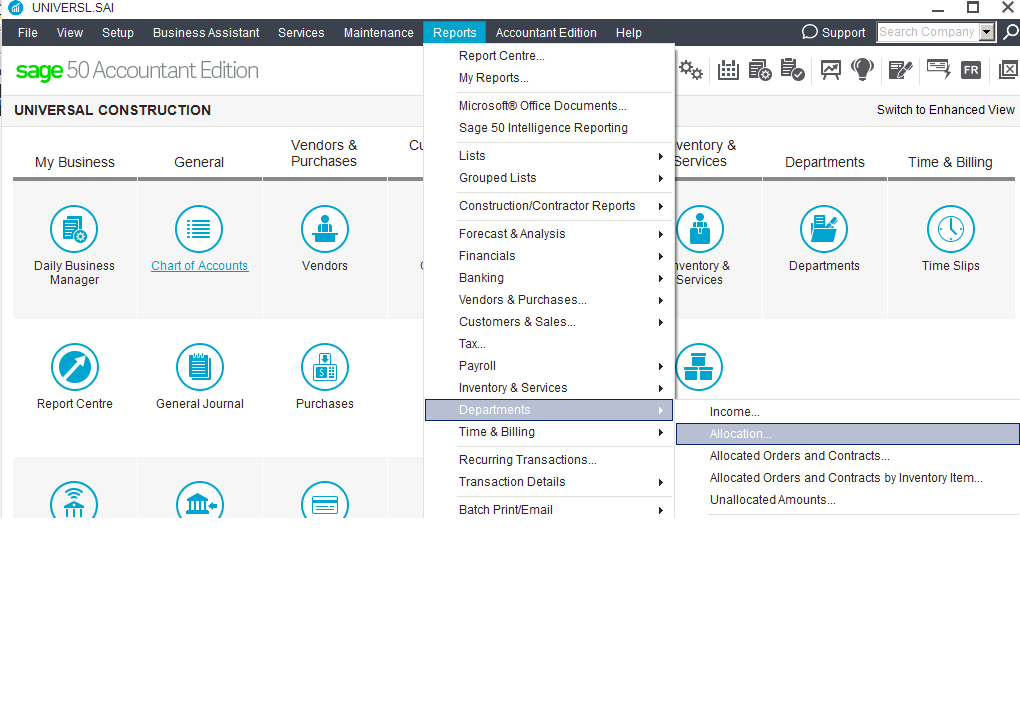Open the Maintenance menu
Viewport: 1020px width, 728px height.
coord(379,33)
